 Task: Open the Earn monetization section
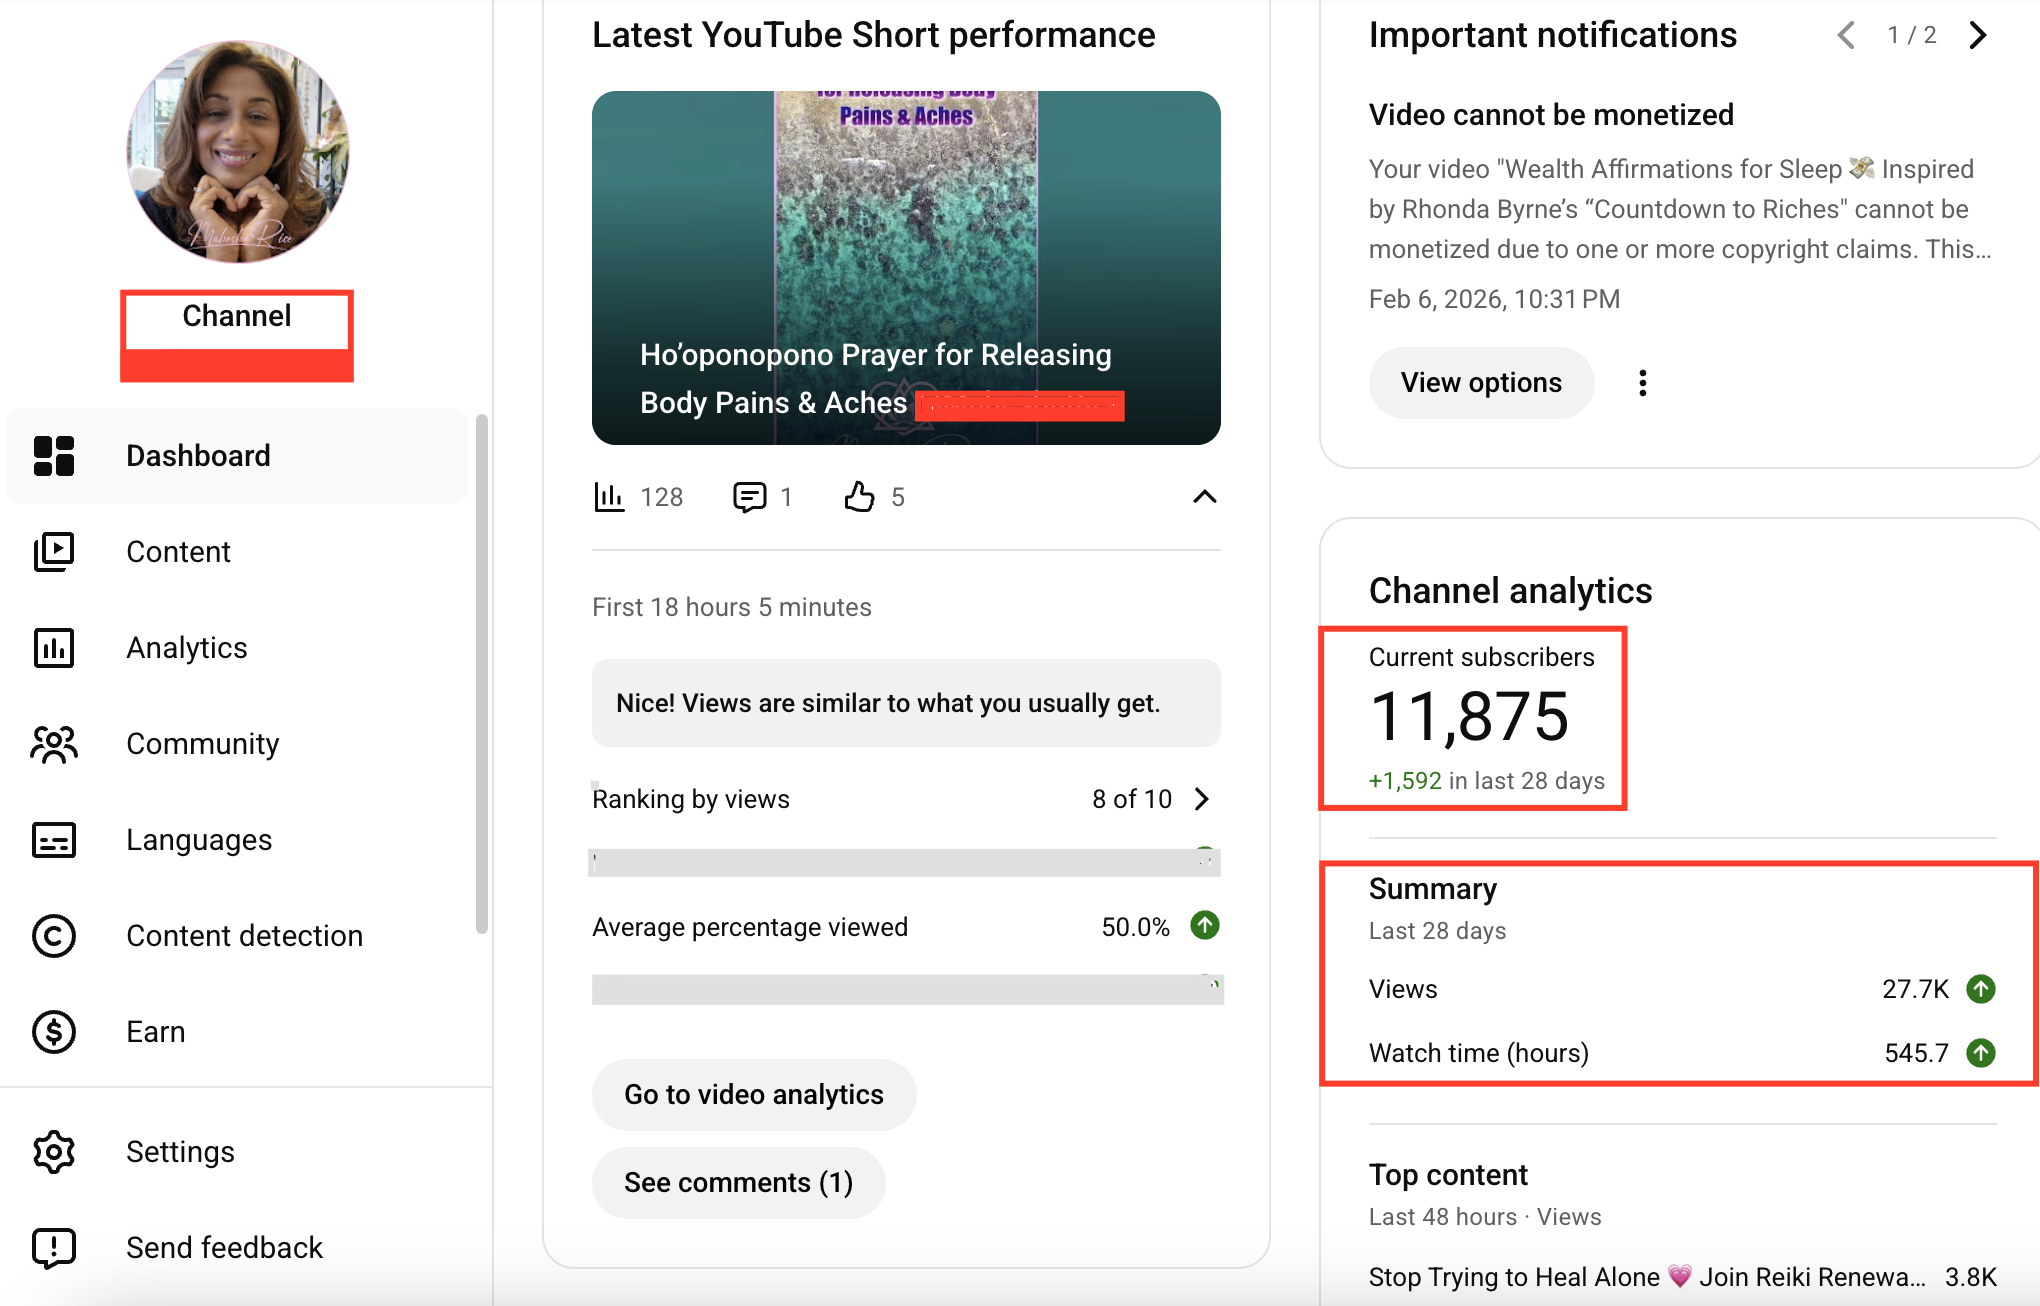click(x=155, y=1031)
